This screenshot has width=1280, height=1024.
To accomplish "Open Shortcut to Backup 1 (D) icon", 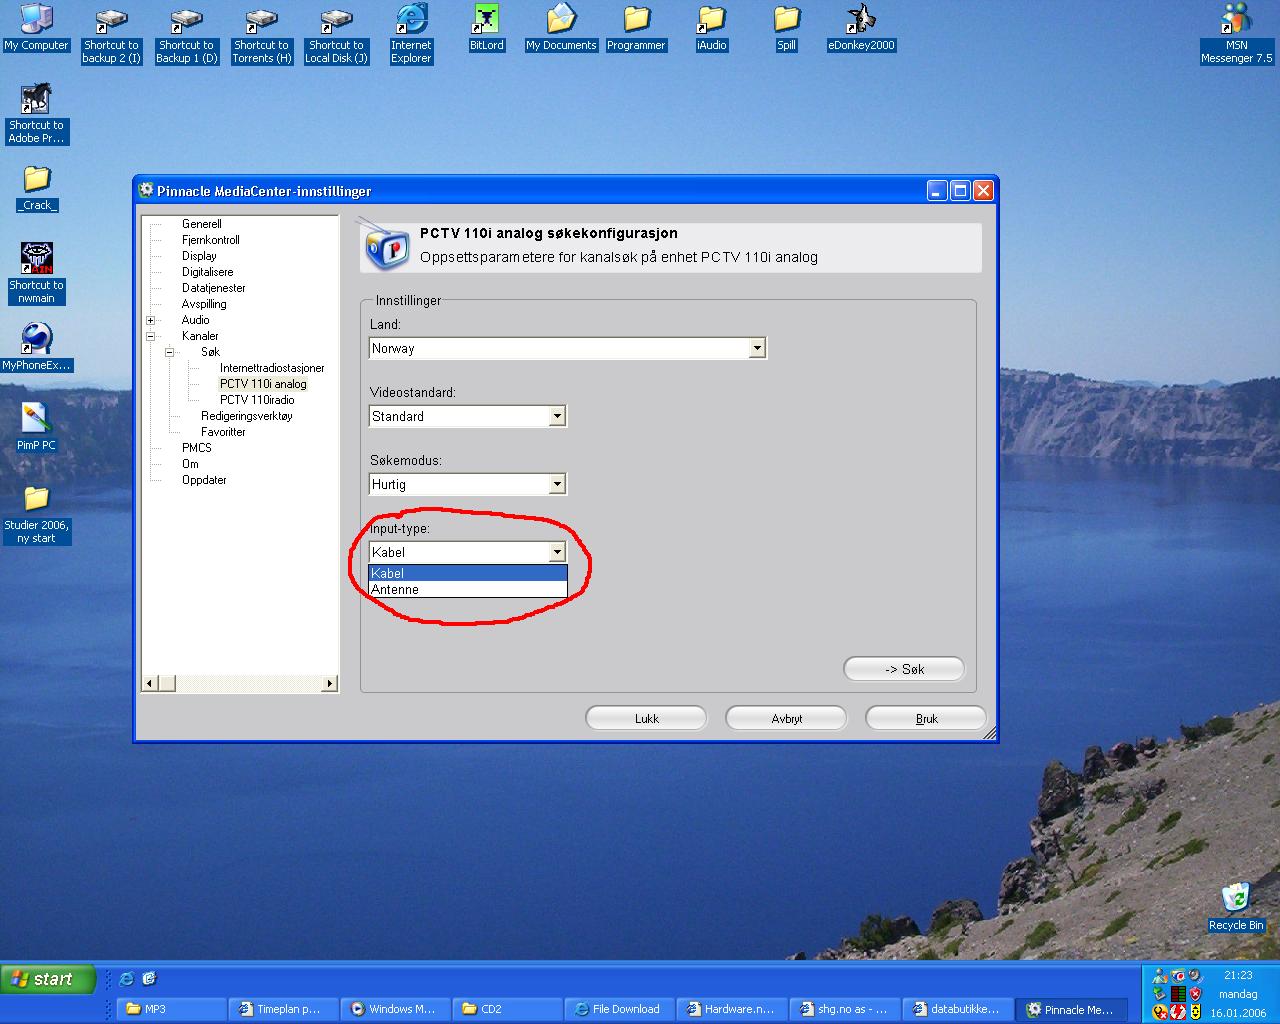I will 186,35.
